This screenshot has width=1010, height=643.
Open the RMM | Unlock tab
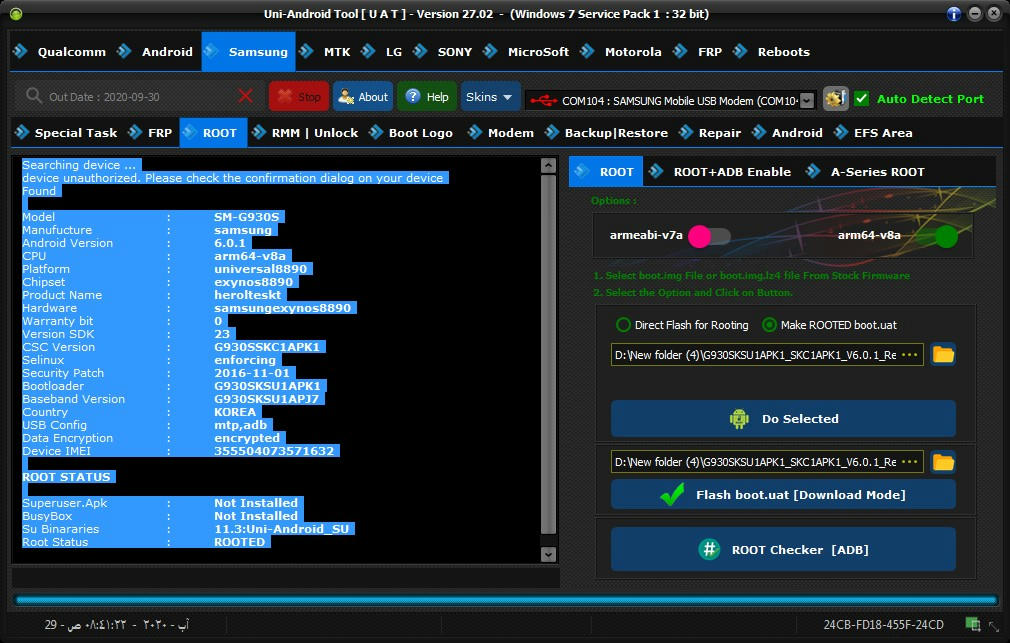click(x=305, y=133)
